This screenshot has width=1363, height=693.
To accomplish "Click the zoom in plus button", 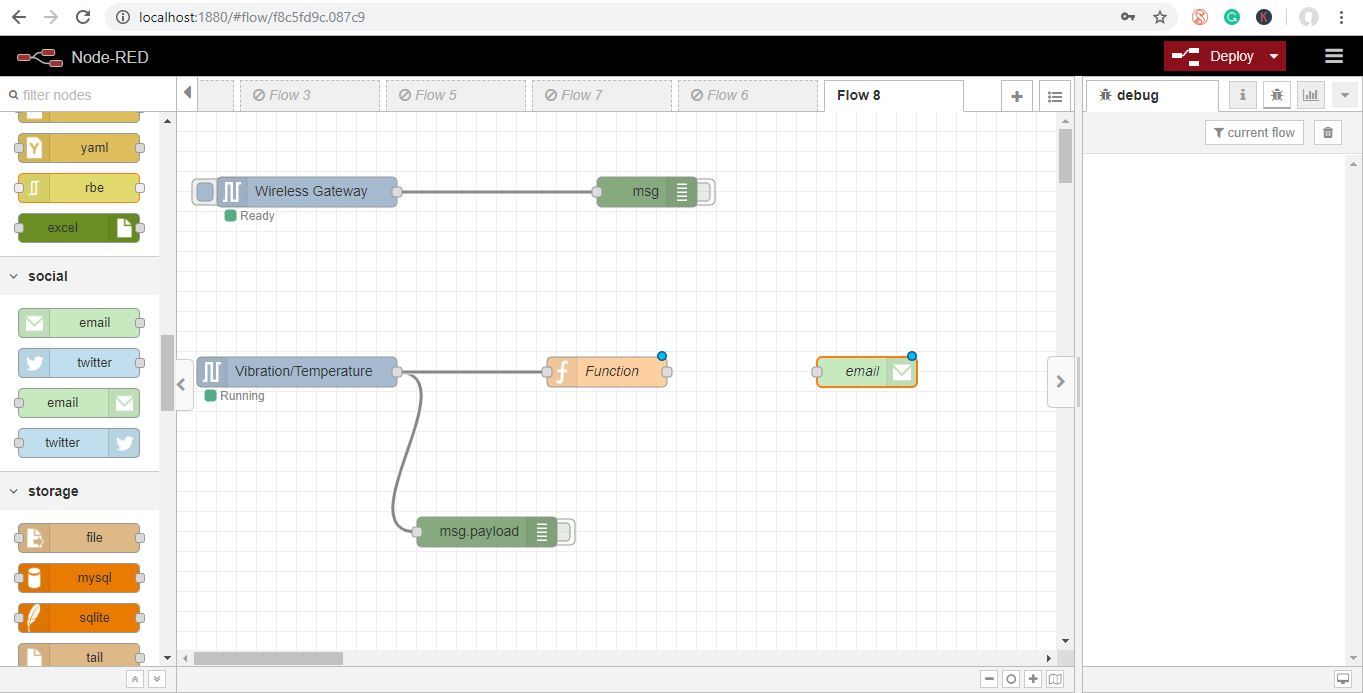I will click(1033, 679).
